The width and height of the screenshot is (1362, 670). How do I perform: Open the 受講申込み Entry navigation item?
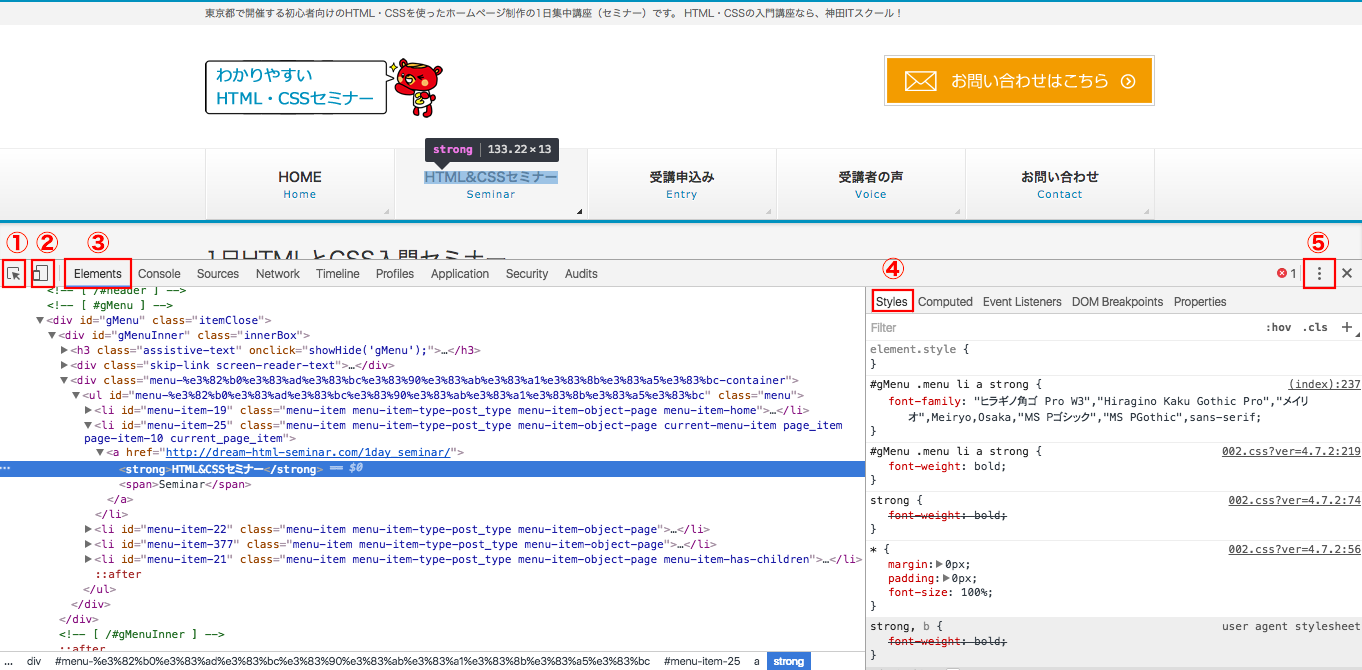tap(682, 184)
